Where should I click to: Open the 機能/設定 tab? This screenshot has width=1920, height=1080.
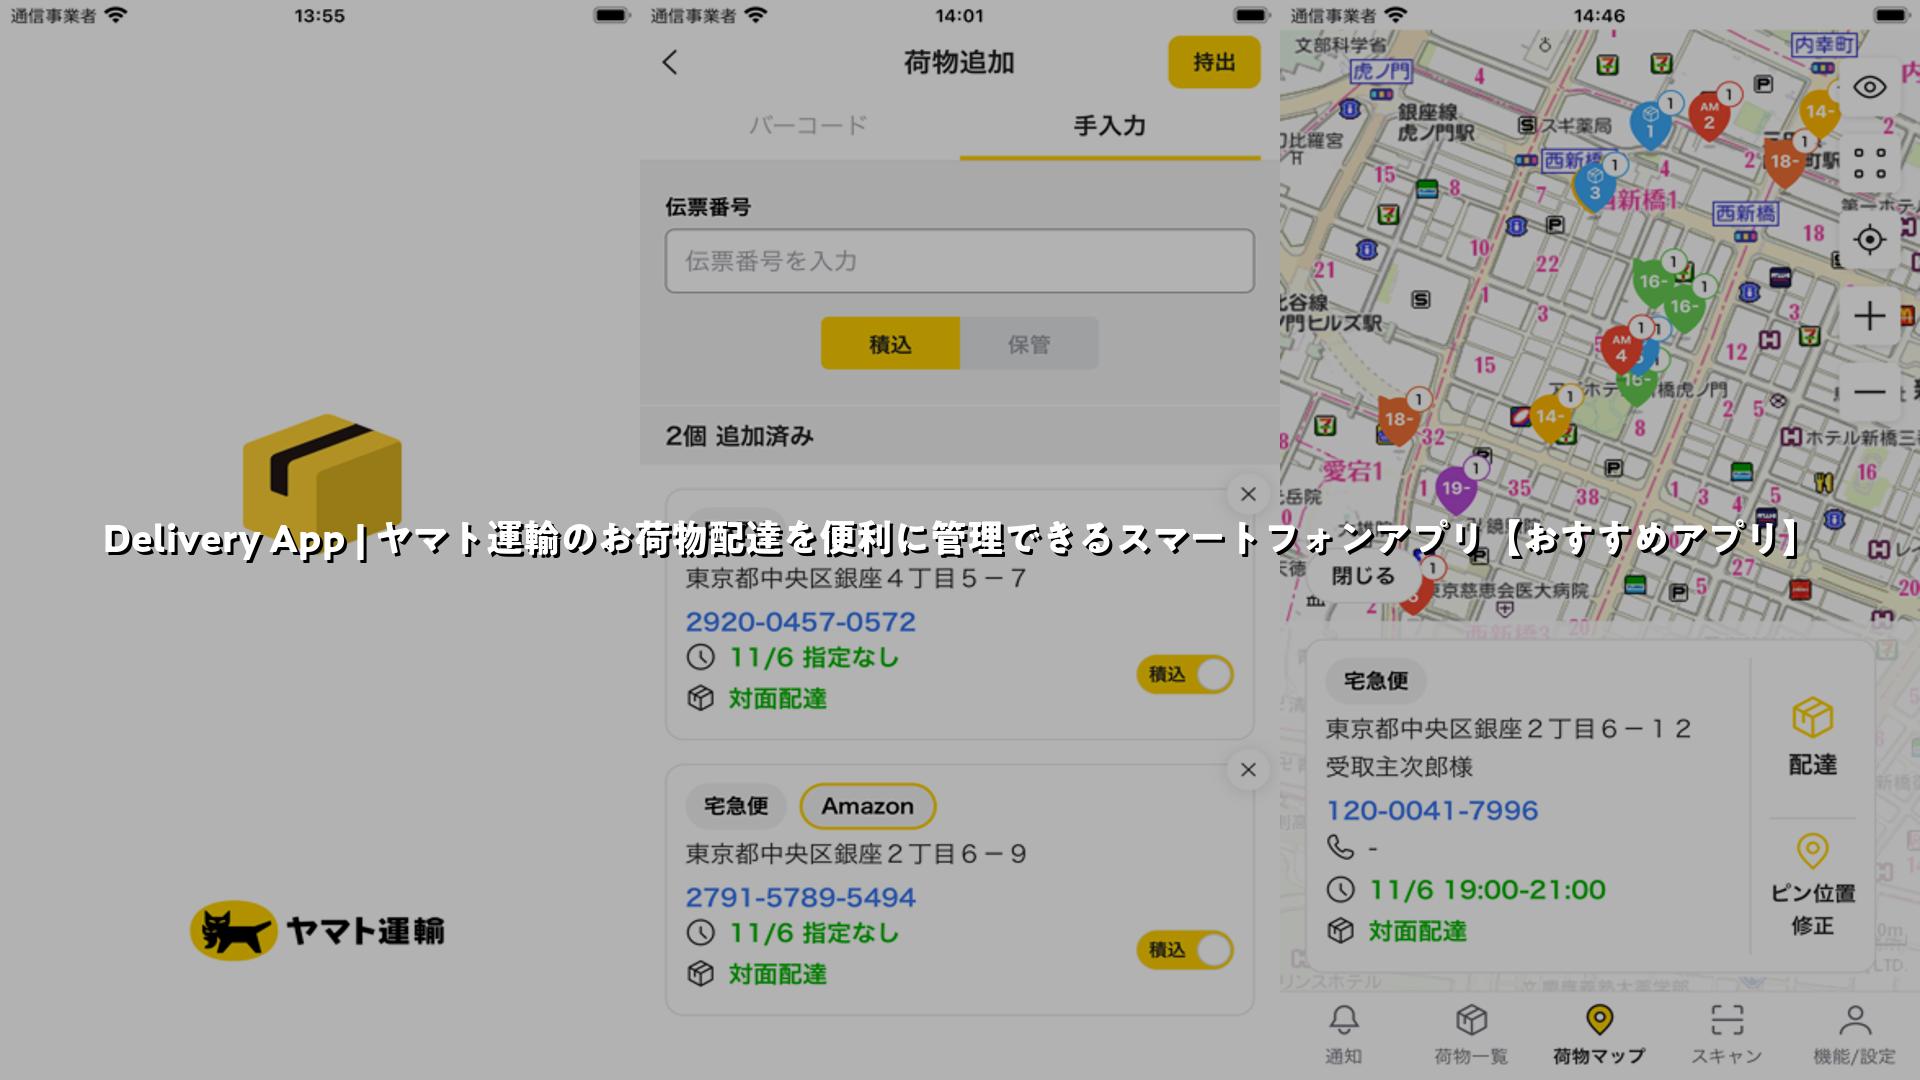point(1855,1035)
